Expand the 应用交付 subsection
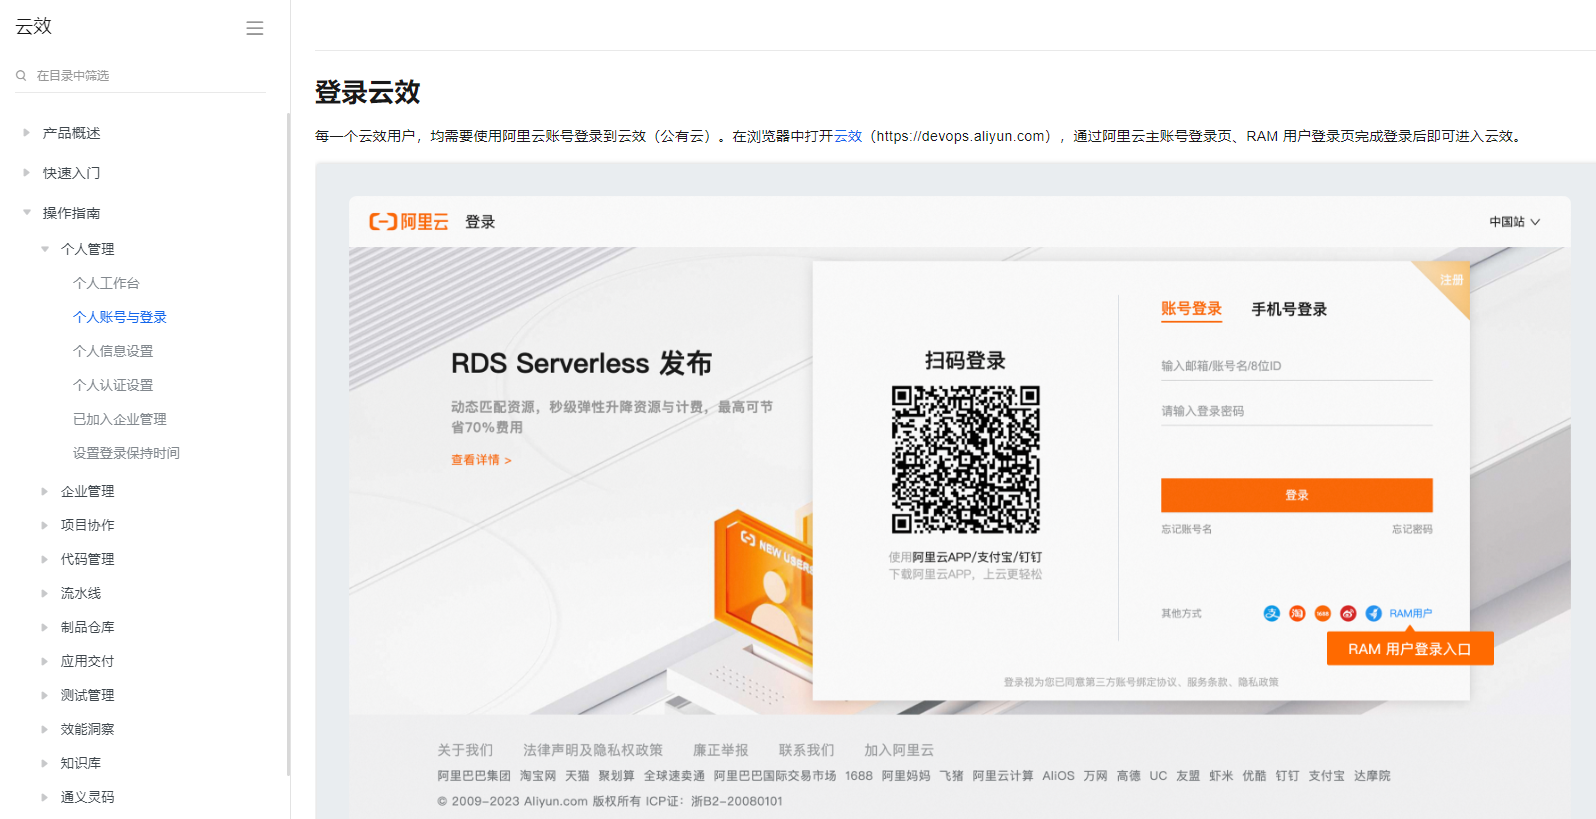This screenshot has height=819, width=1596. pos(45,661)
